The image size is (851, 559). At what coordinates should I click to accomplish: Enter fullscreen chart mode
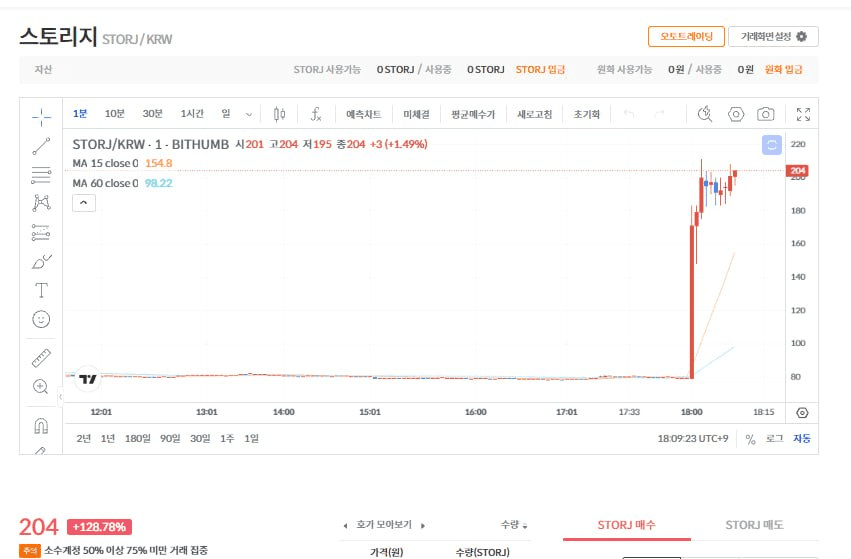click(x=803, y=114)
